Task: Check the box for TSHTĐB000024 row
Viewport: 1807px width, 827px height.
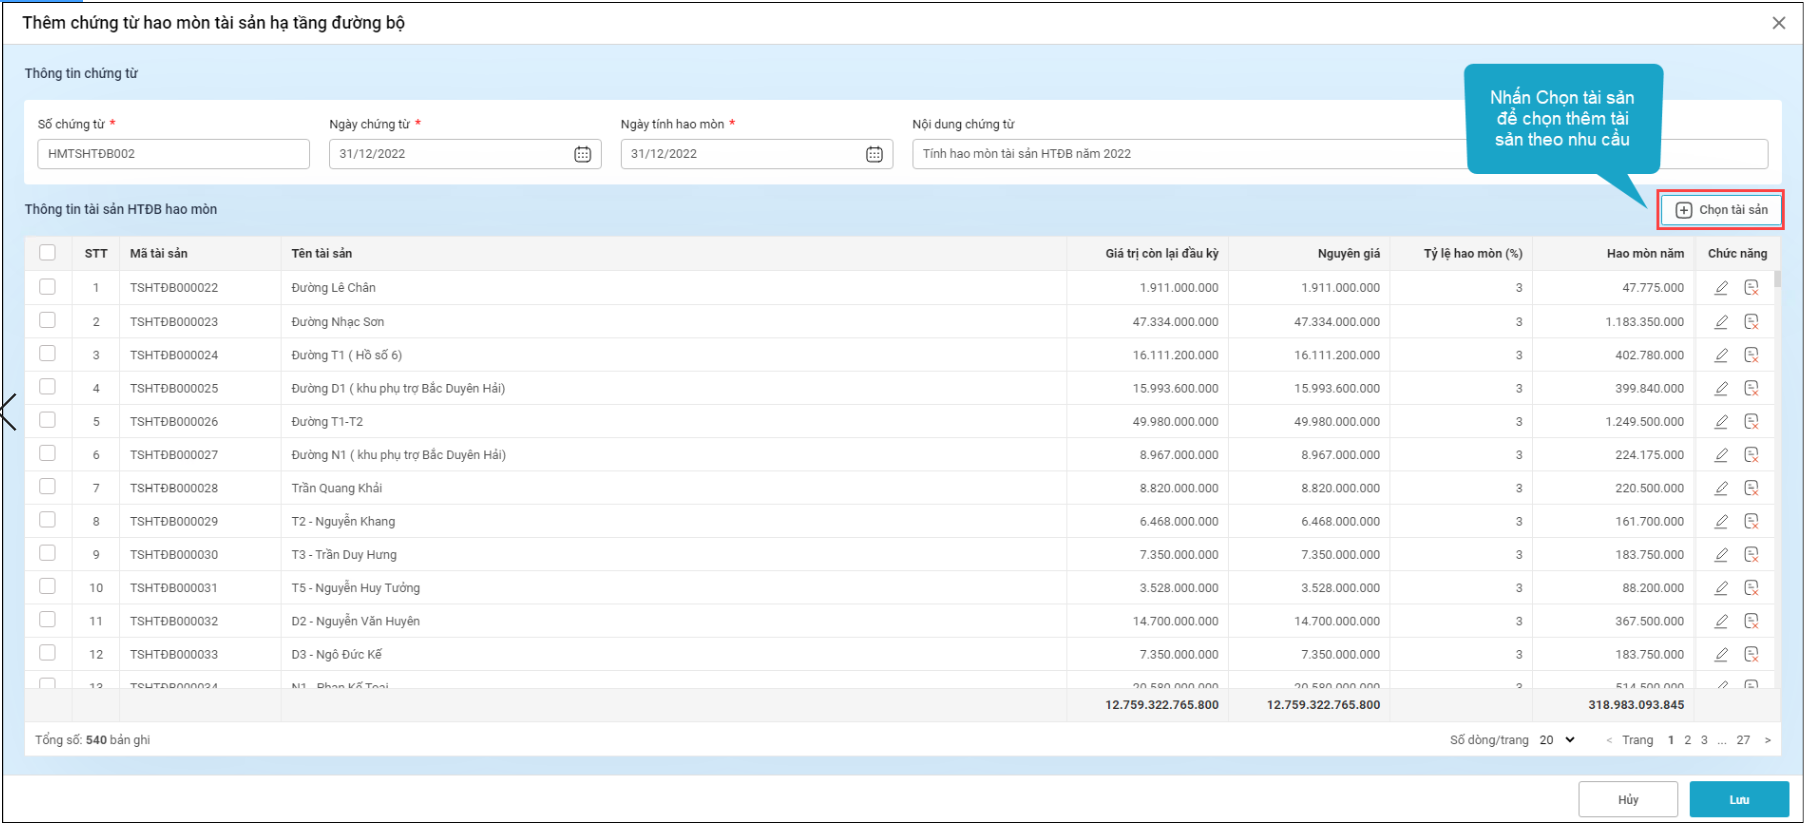Action: pyautogui.click(x=47, y=354)
